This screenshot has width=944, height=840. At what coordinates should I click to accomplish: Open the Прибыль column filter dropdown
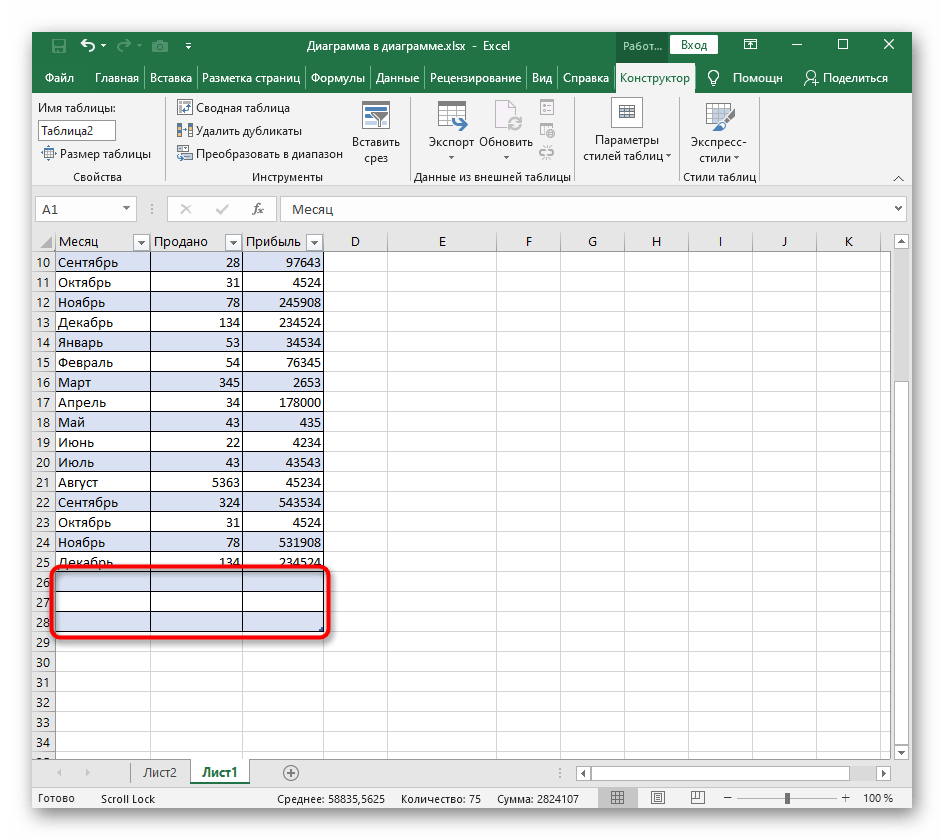click(314, 242)
